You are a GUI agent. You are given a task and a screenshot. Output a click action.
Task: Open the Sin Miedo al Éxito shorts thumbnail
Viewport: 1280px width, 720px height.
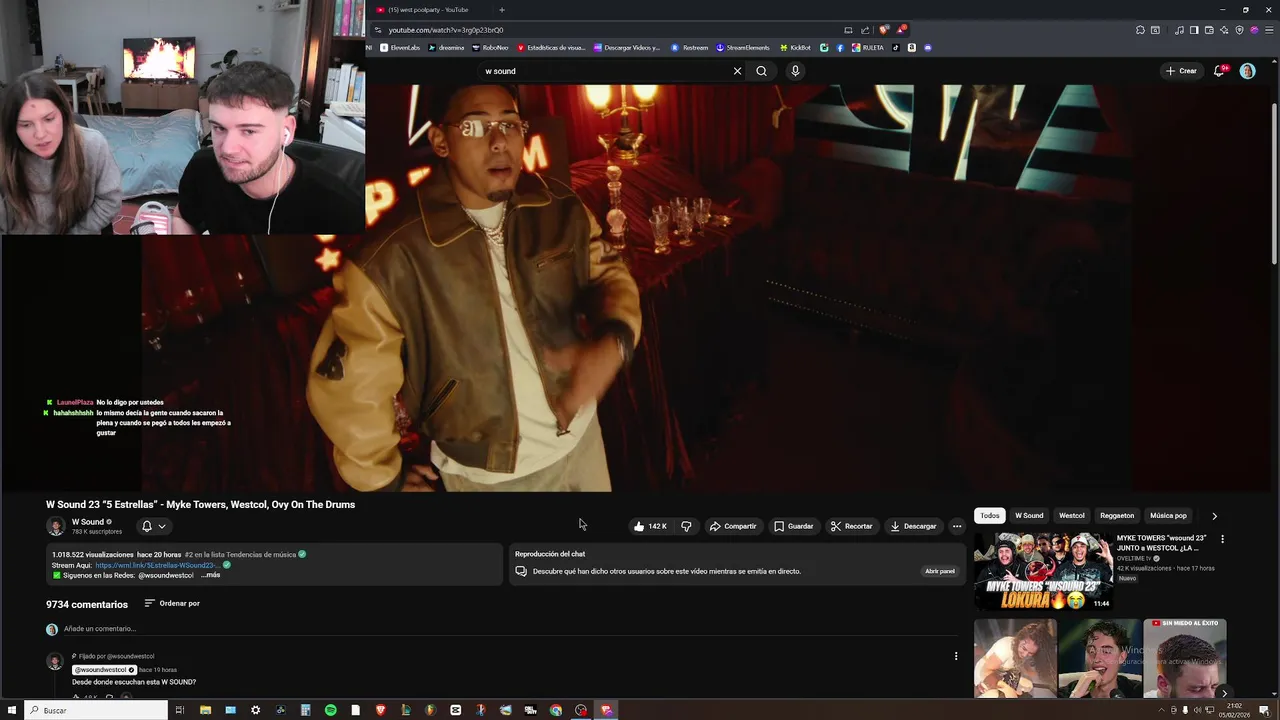click(x=1184, y=658)
